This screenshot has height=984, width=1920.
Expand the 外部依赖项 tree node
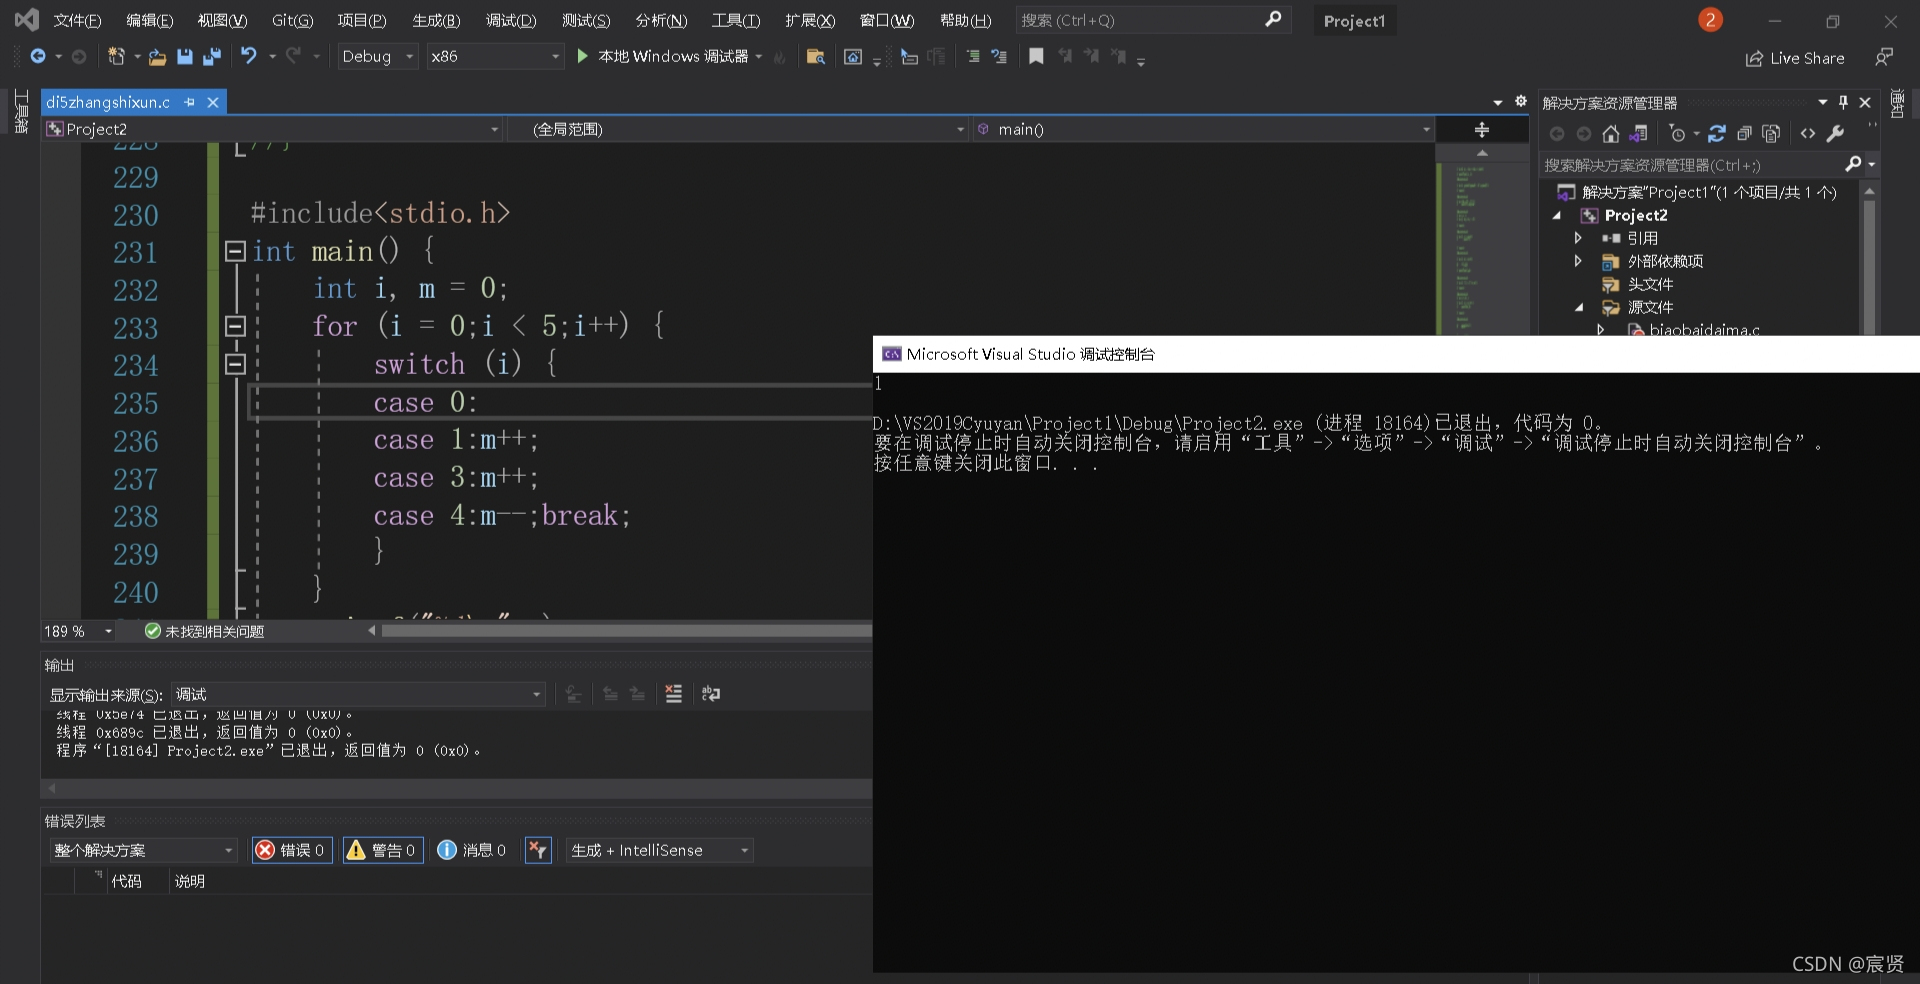1578,261
